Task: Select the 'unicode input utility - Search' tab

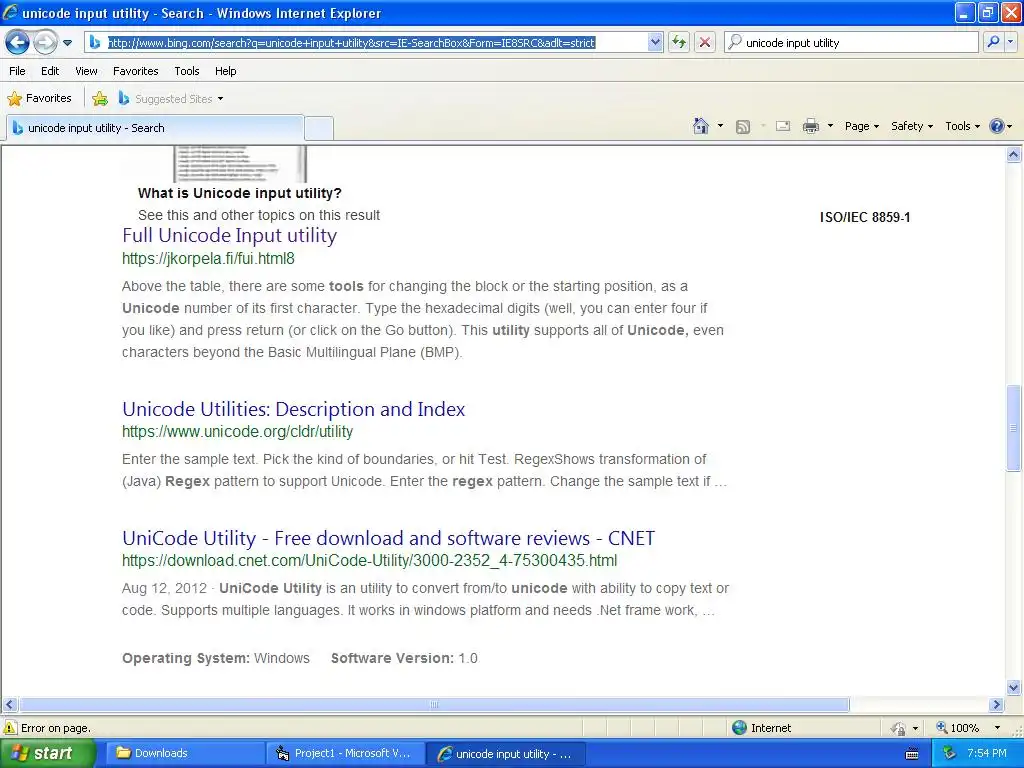Action: pyautogui.click(x=155, y=128)
